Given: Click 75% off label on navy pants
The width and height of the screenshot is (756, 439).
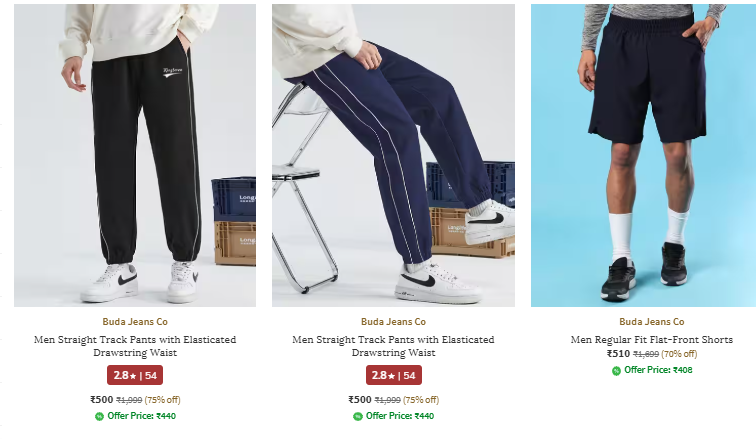Looking at the screenshot, I should [x=421, y=400].
